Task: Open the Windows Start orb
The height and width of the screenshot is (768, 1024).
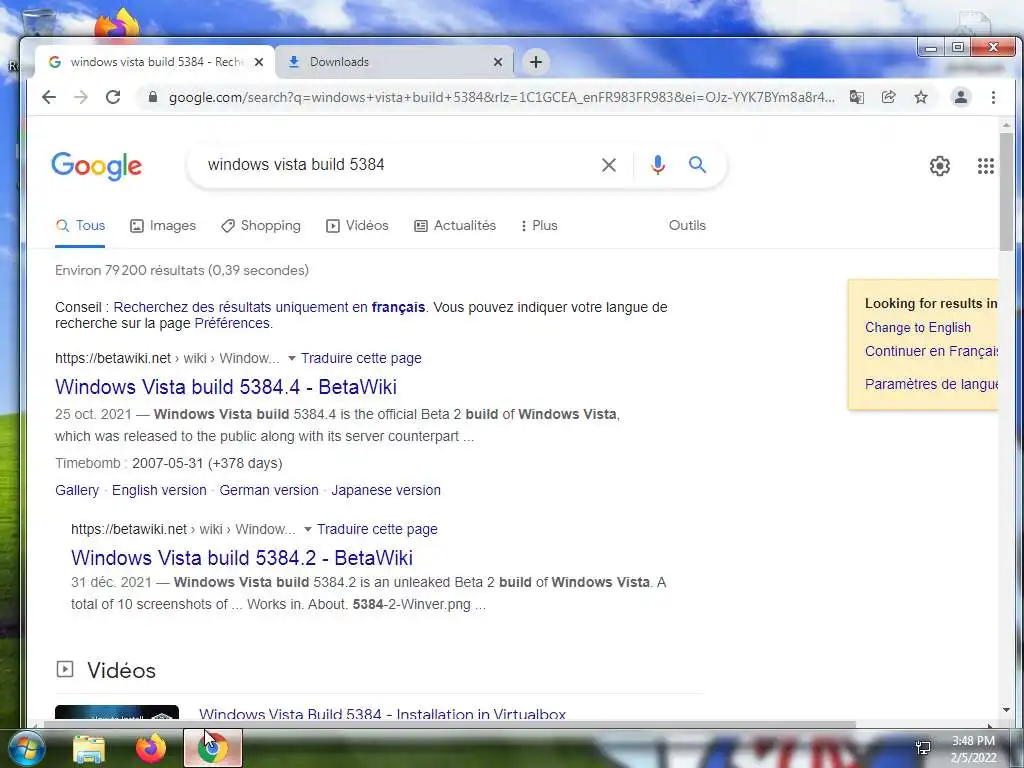Action: [x=27, y=748]
